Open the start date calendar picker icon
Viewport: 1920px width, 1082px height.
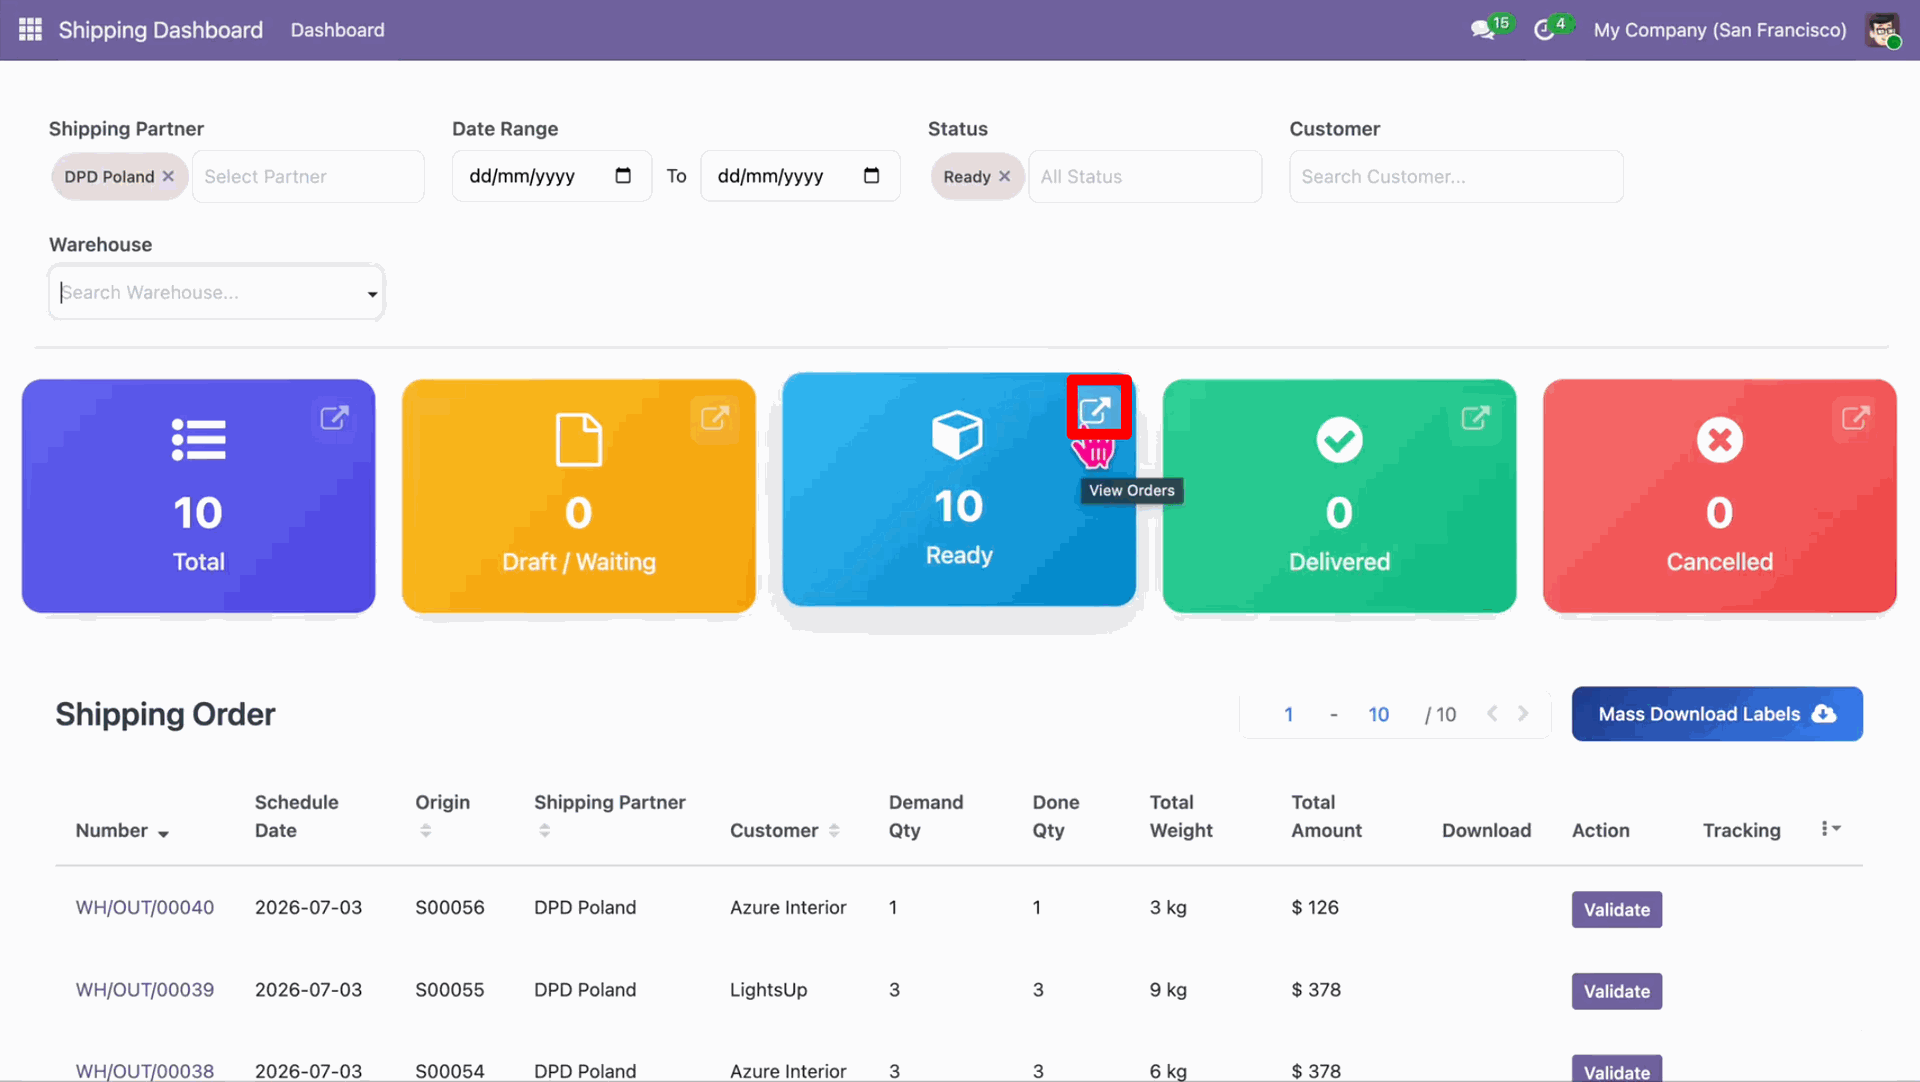623,176
